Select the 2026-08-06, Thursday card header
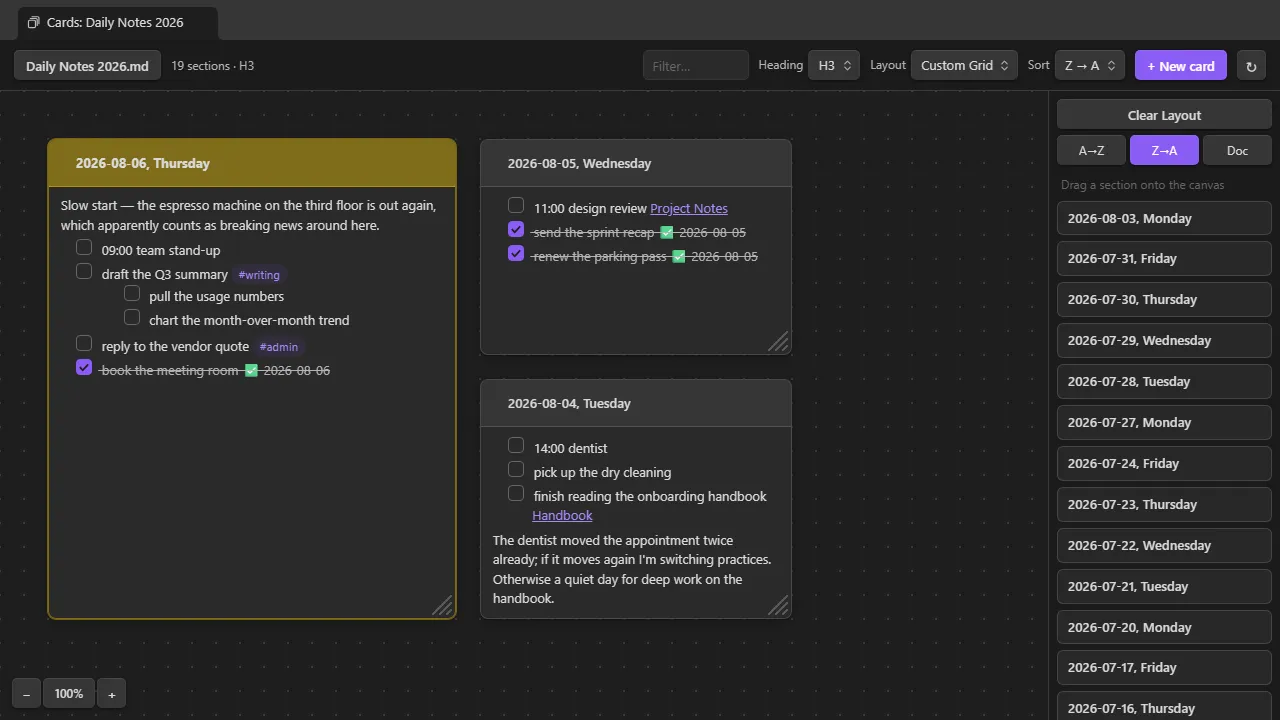This screenshot has width=1280, height=720. [252, 163]
